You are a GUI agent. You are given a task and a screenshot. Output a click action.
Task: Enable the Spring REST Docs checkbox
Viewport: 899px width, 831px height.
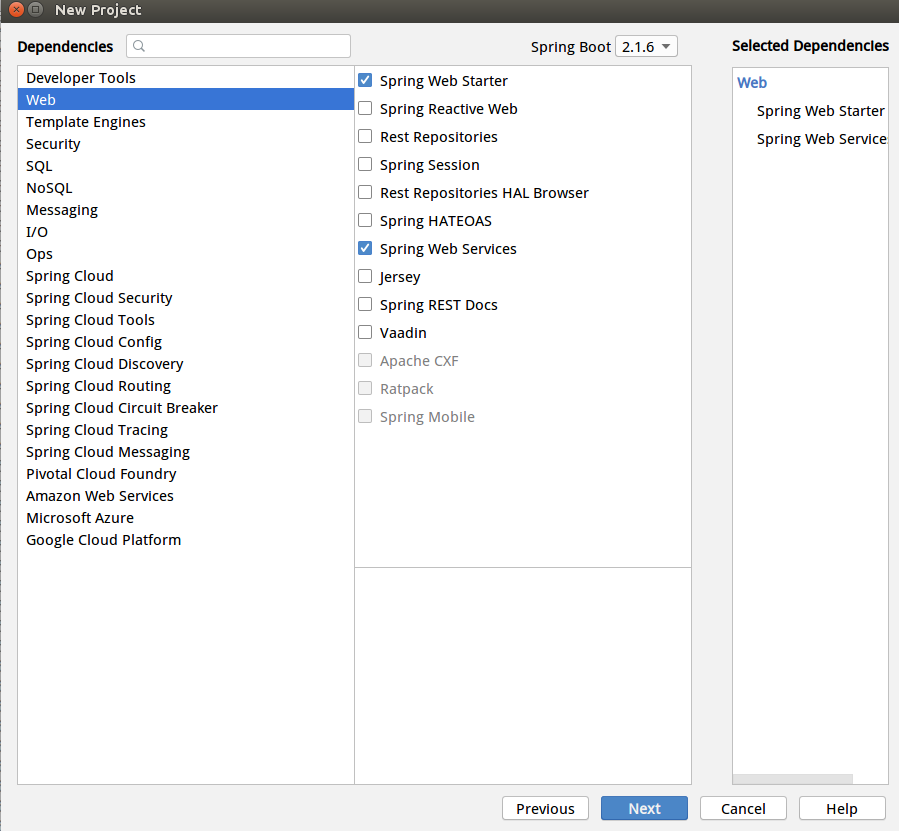click(x=365, y=305)
